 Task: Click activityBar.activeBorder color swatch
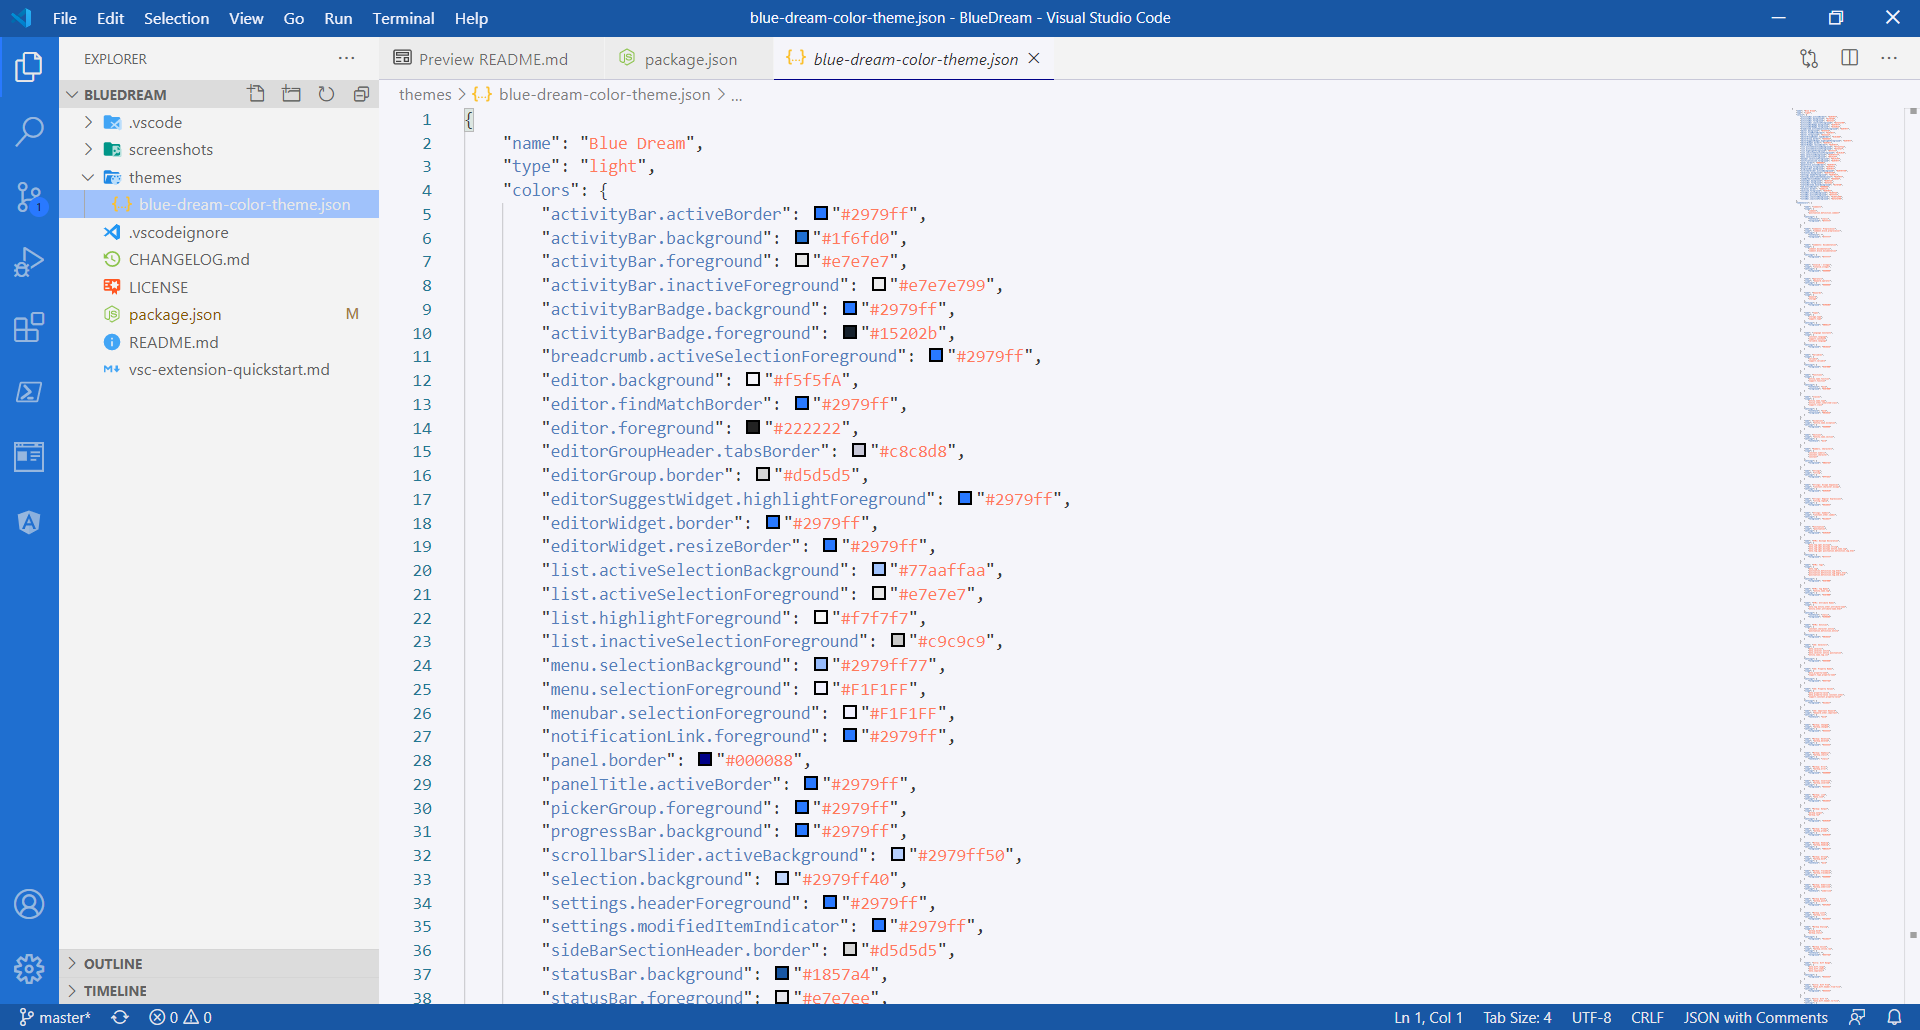point(821,213)
